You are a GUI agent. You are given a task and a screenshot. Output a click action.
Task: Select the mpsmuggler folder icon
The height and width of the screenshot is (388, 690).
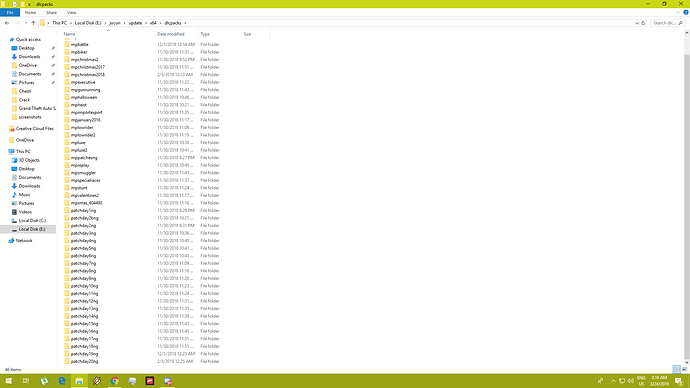tap(67, 173)
